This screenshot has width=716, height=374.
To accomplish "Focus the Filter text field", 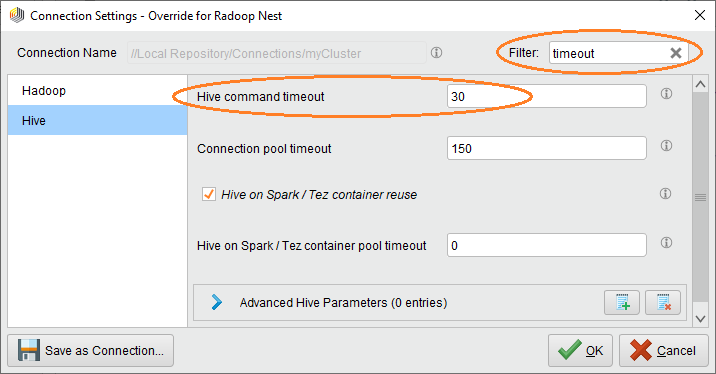I will [x=609, y=53].
